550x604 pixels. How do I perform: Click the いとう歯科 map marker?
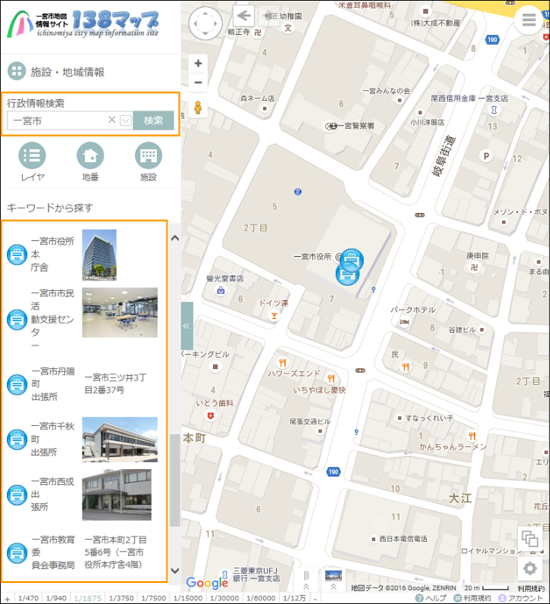[x=210, y=416]
